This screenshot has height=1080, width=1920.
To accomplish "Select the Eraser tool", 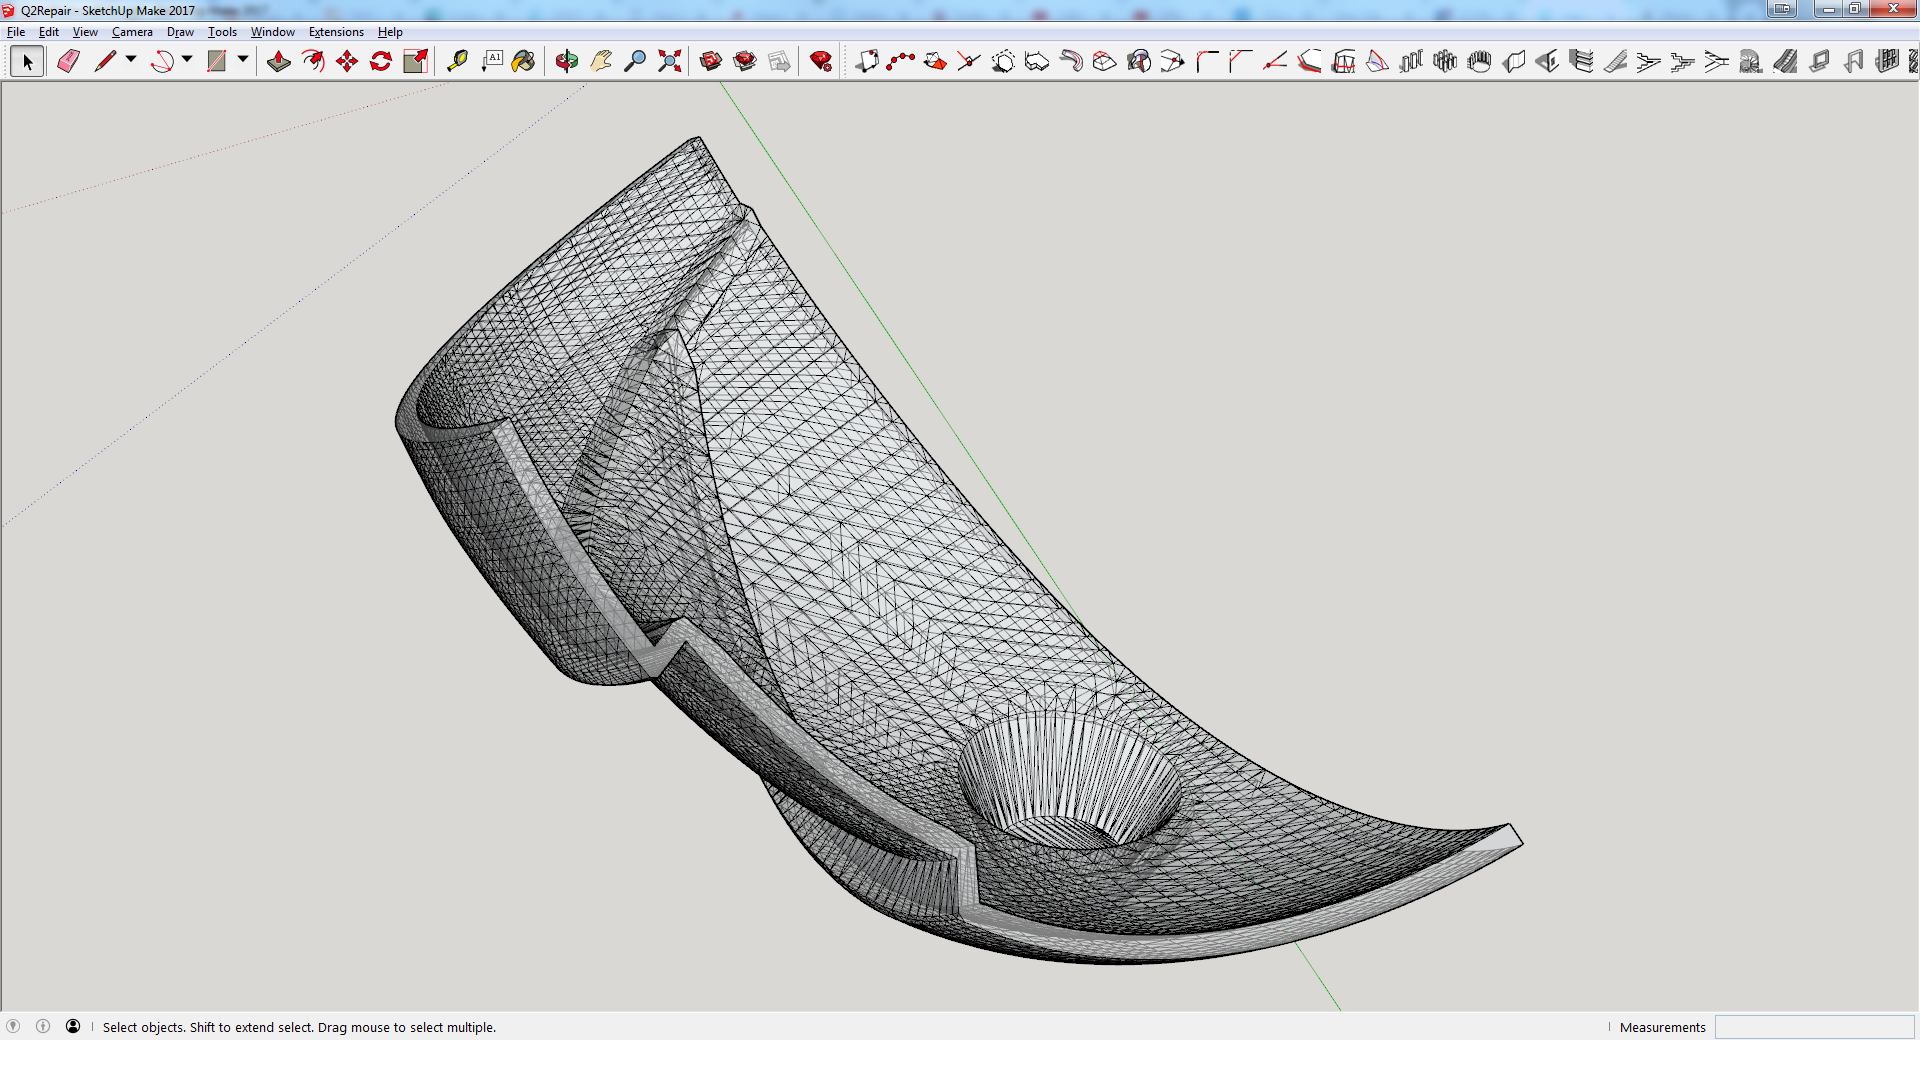I will tap(68, 61).
